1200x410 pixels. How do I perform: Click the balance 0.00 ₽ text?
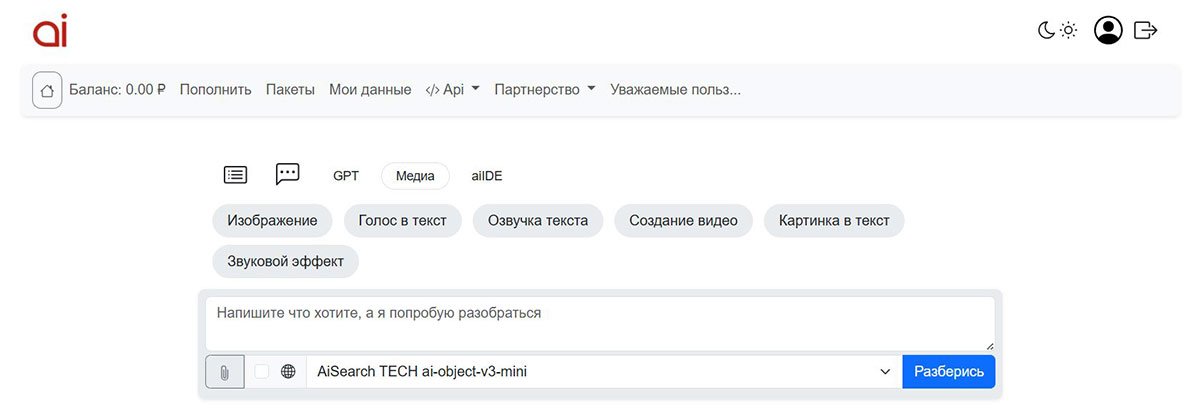pos(117,90)
